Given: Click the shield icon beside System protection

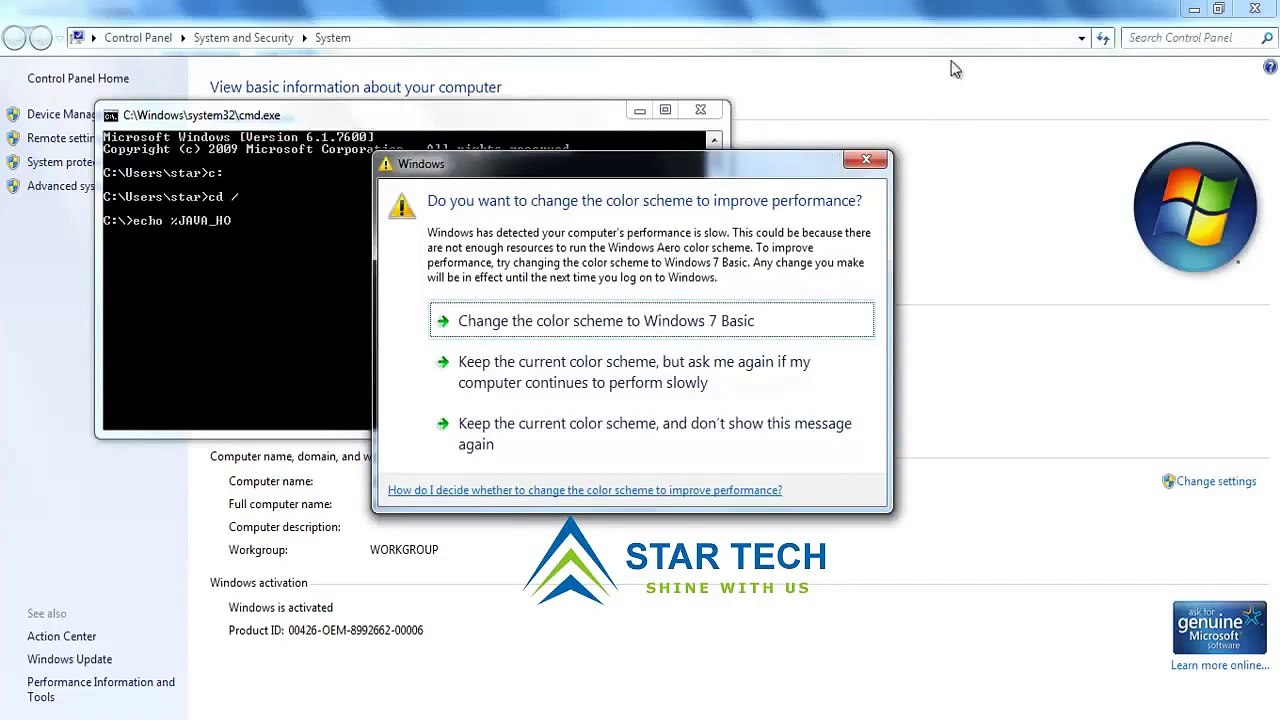Looking at the screenshot, I should [x=13, y=162].
